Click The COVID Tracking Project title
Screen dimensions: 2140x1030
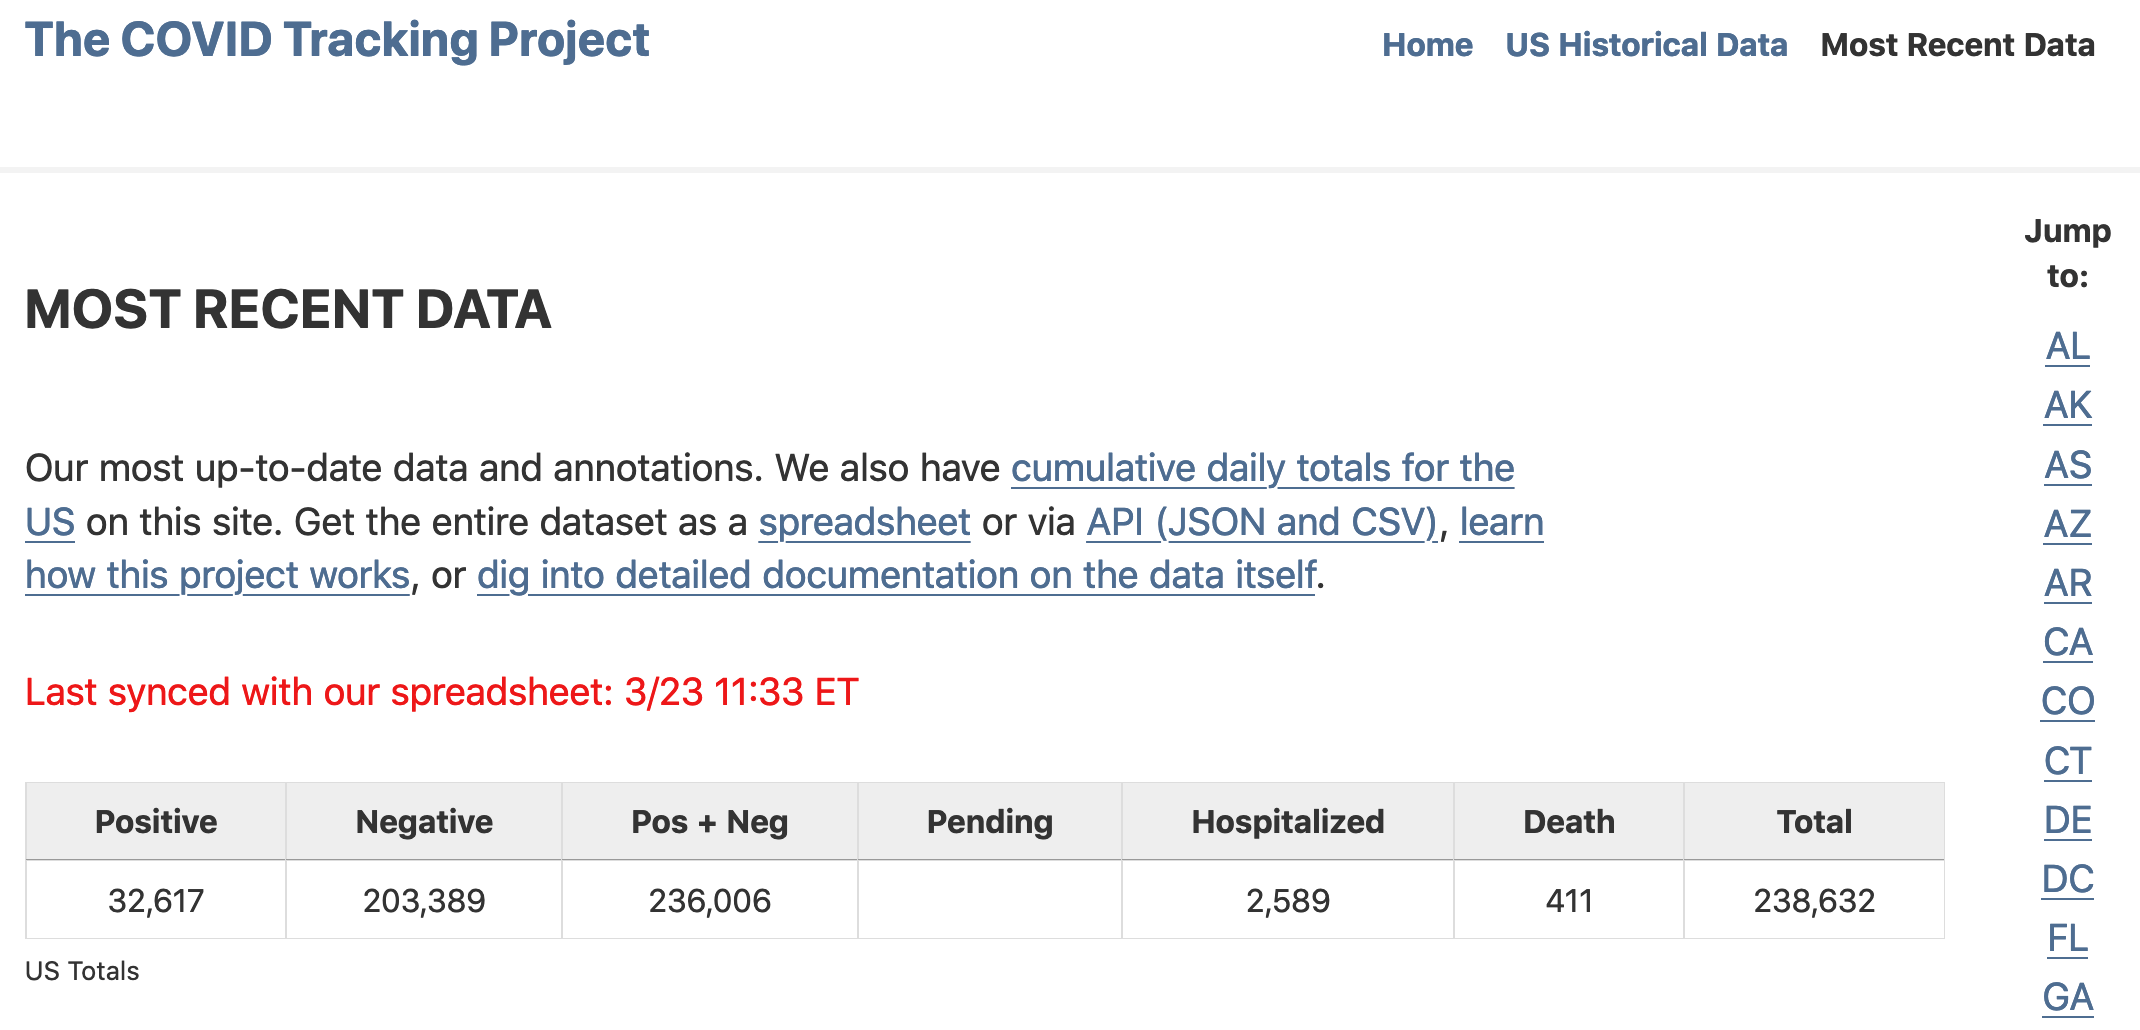[x=337, y=40]
